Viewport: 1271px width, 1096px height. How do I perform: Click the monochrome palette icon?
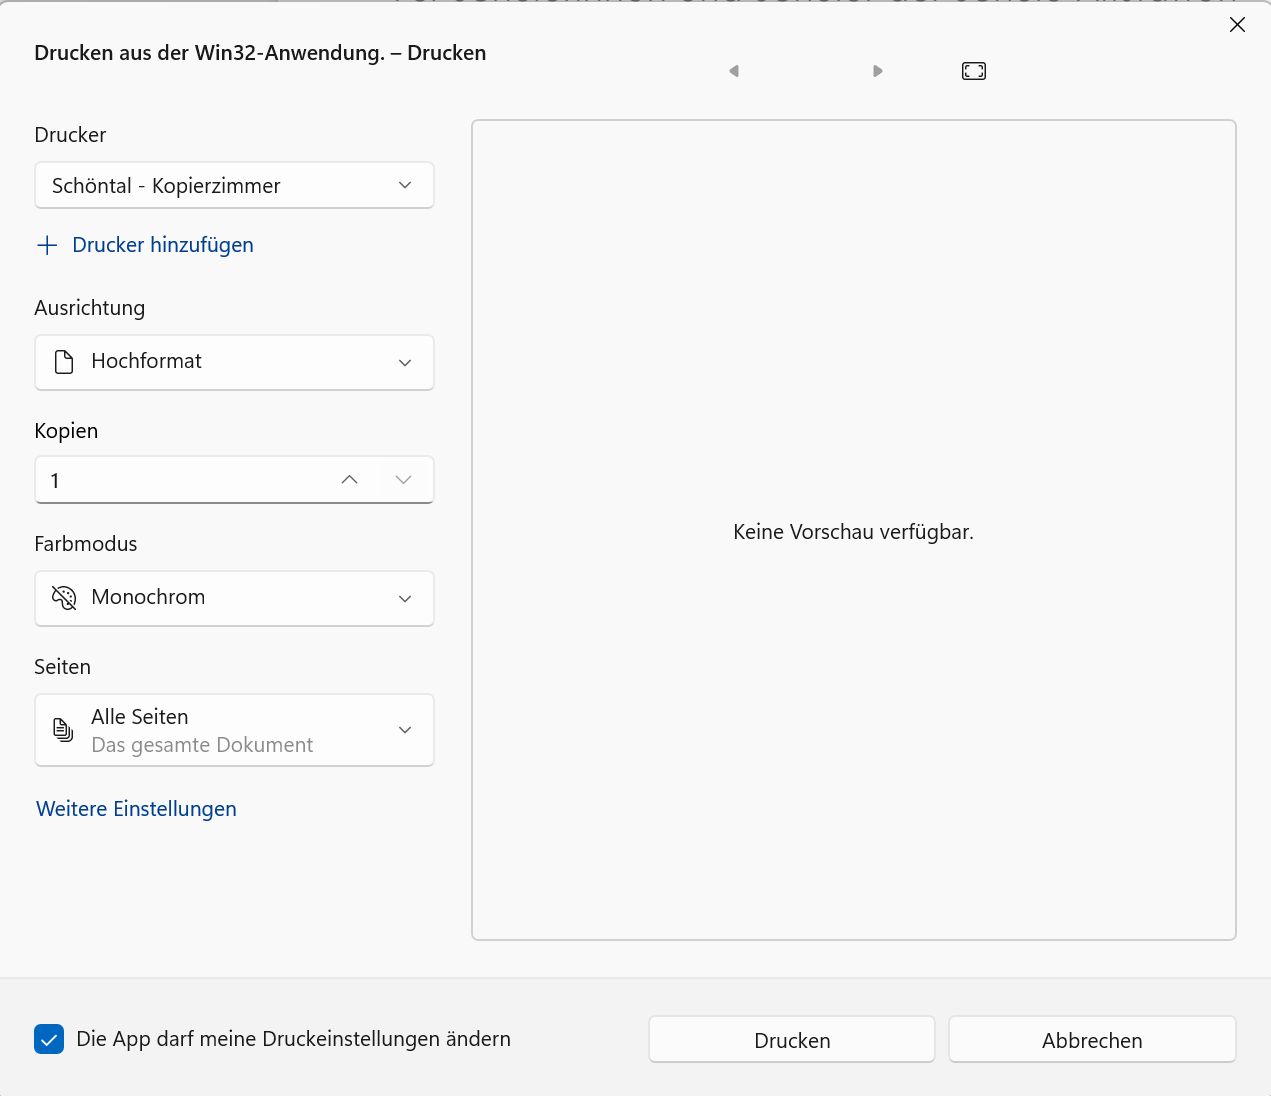point(64,598)
